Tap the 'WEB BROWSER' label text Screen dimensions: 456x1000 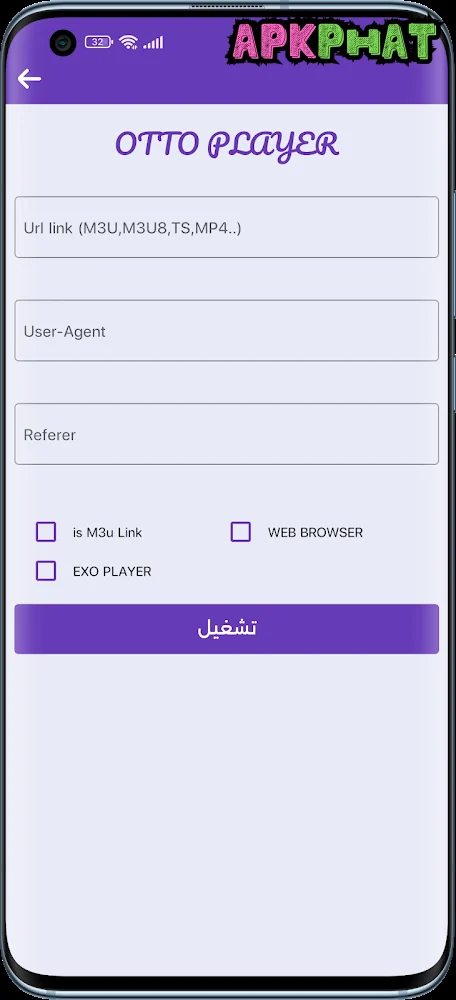click(x=316, y=533)
